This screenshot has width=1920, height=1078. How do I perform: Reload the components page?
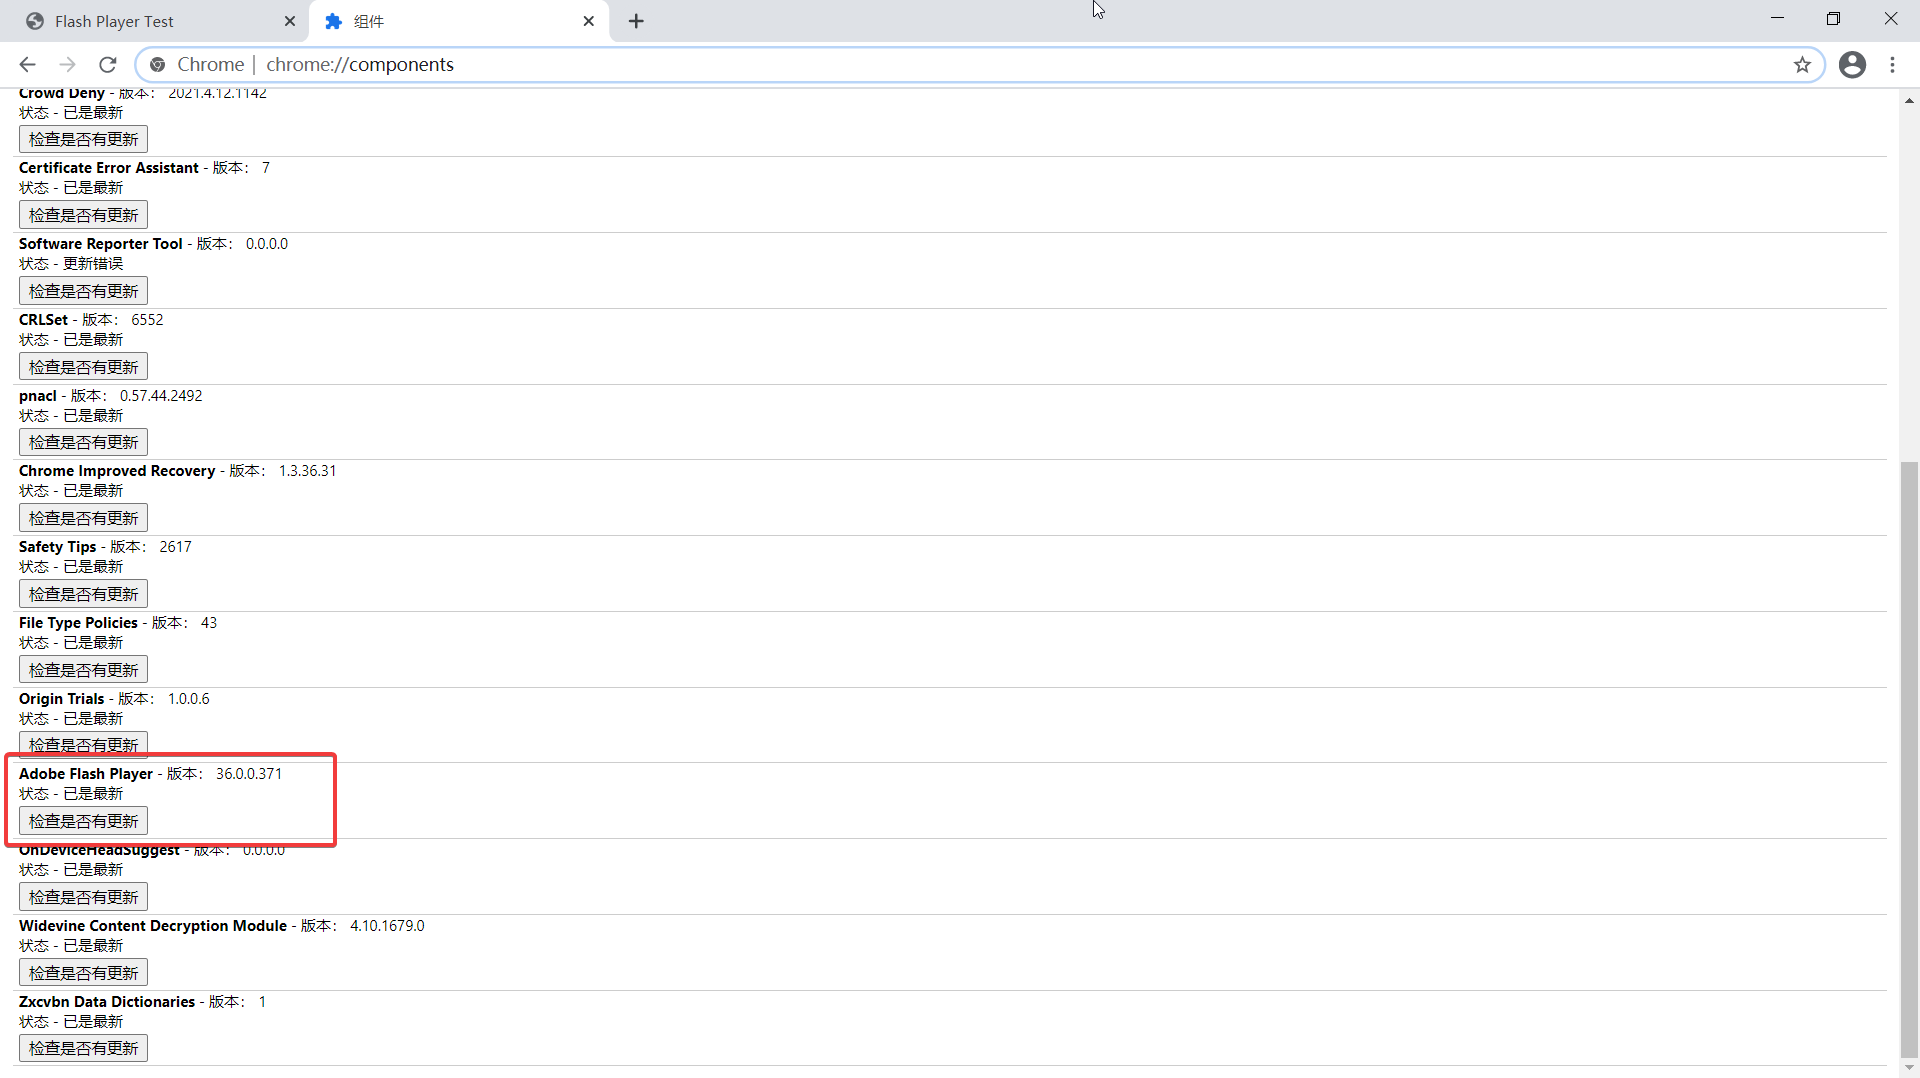[108, 65]
